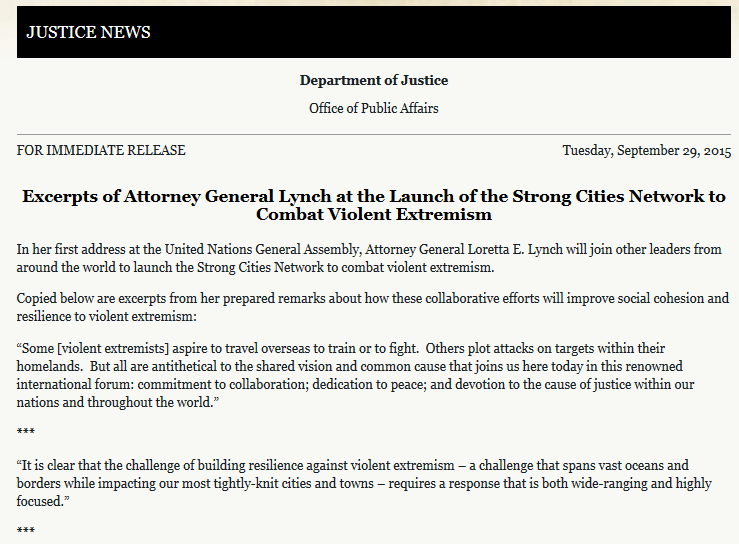Click the horizontal rule below Office of Public Affairs
The height and width of the screenshot is (544, 739).
373,134
